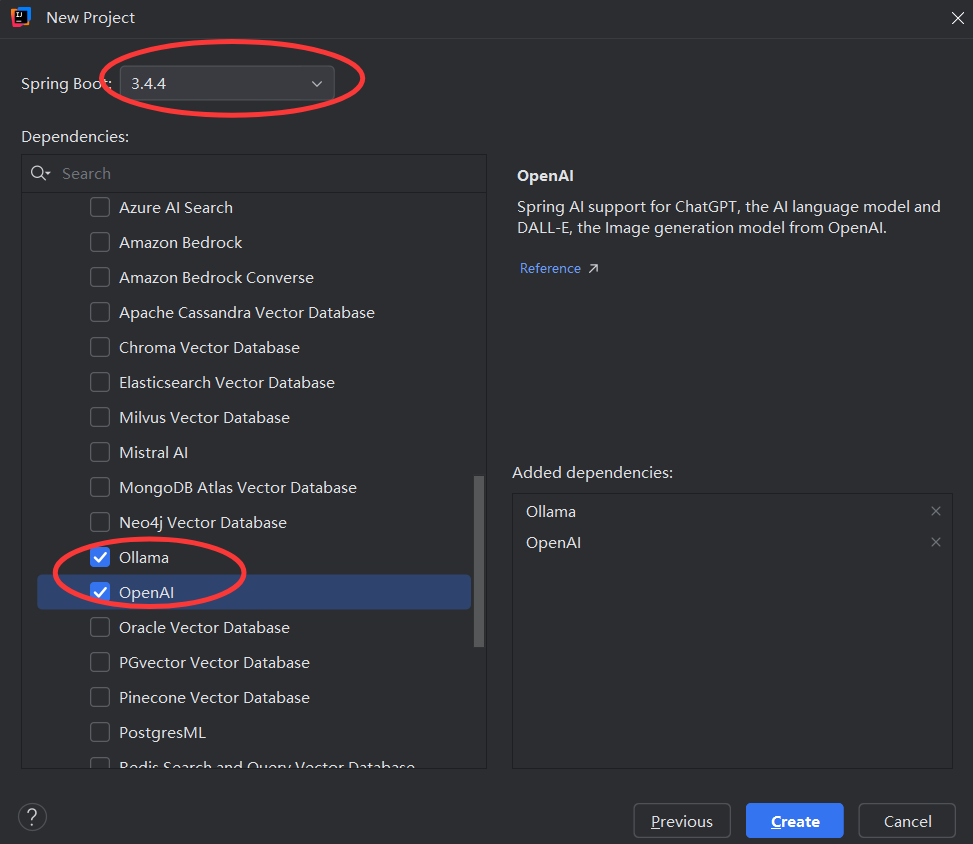Screen dimensions: 973x844
Task: Check Oracle Vector Database box
Action: click(x=100, y=627)
